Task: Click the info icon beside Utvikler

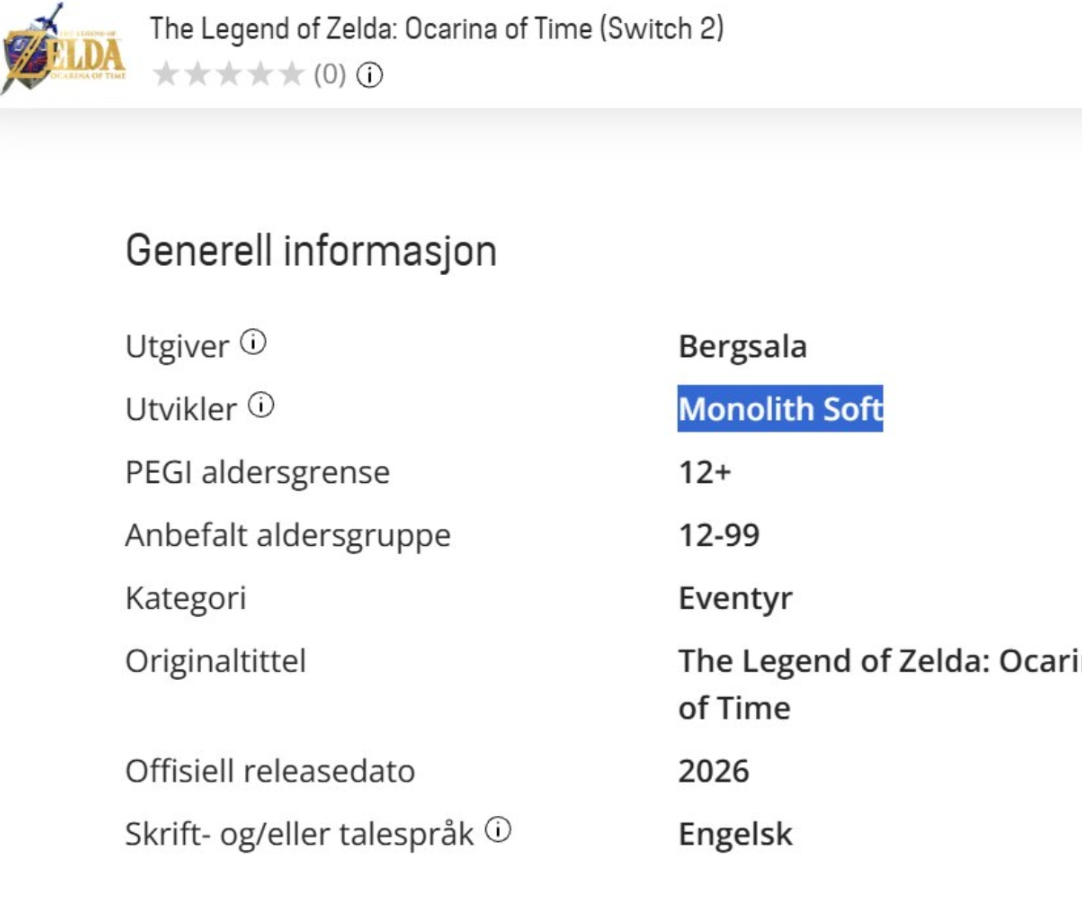Action: (262, 405)
